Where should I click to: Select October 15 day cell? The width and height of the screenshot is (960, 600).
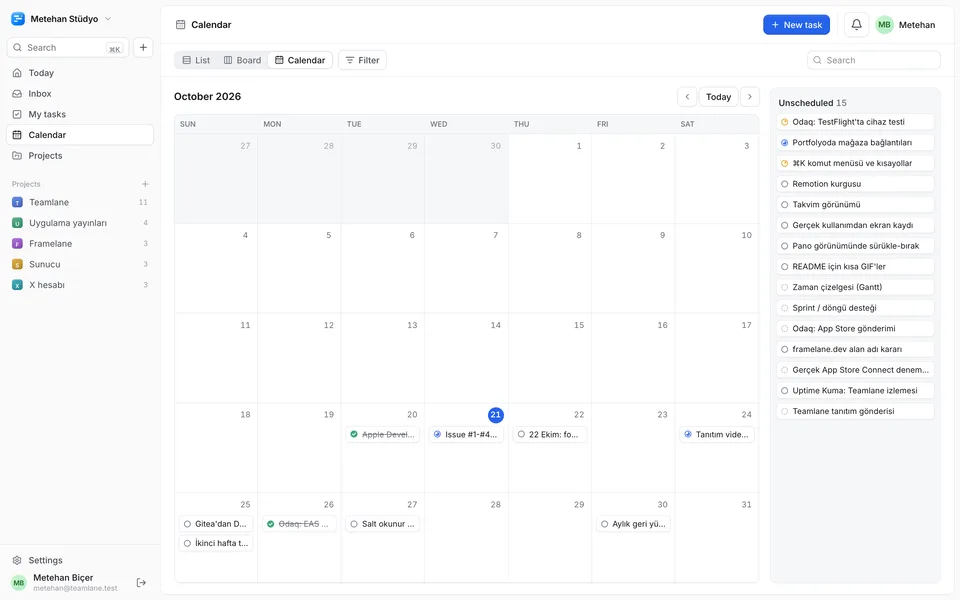coord(550,358)
